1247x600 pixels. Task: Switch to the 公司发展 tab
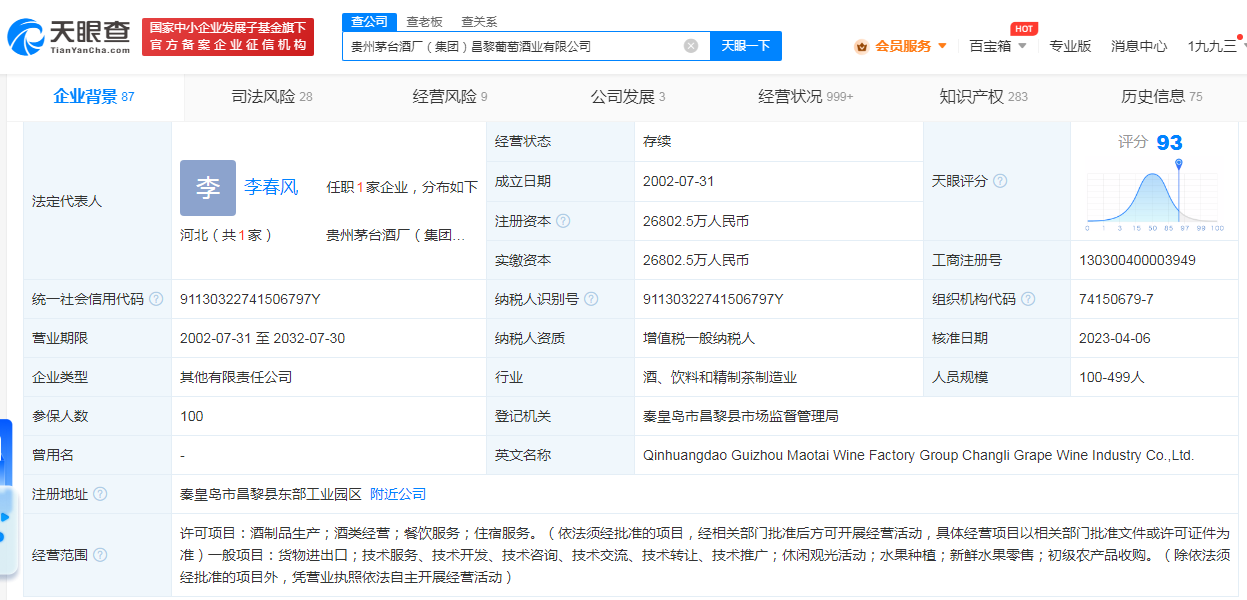pos(628,96)
